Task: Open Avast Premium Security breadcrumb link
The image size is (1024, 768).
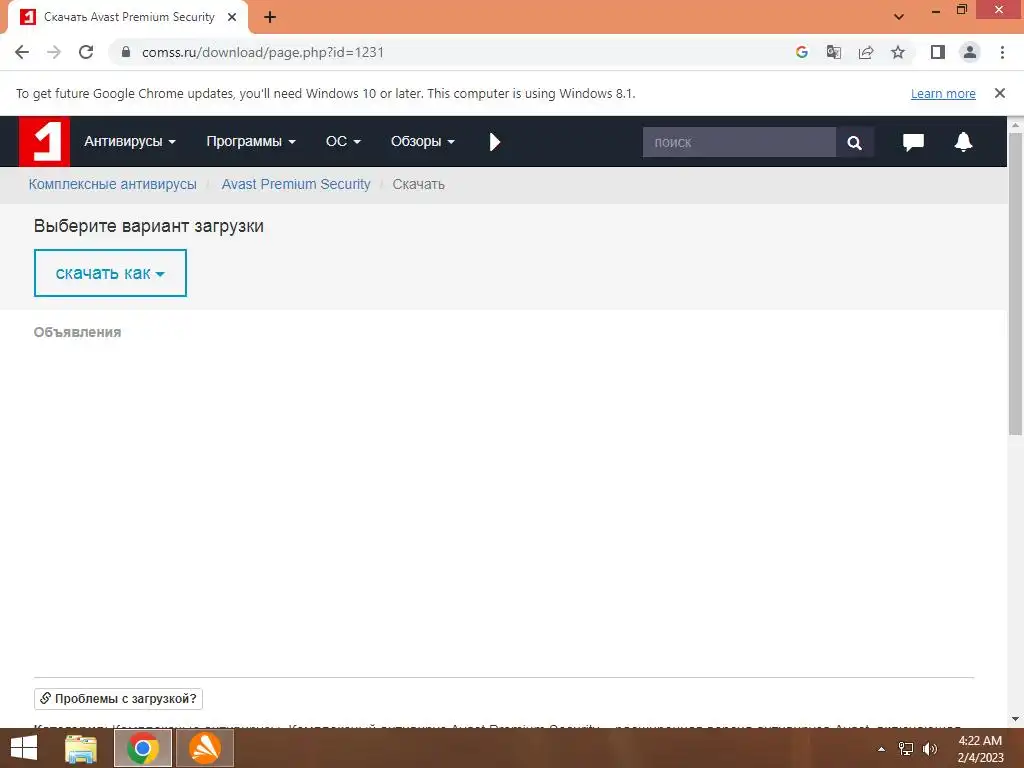Action: pyautogui.click(x=296, y=184)
